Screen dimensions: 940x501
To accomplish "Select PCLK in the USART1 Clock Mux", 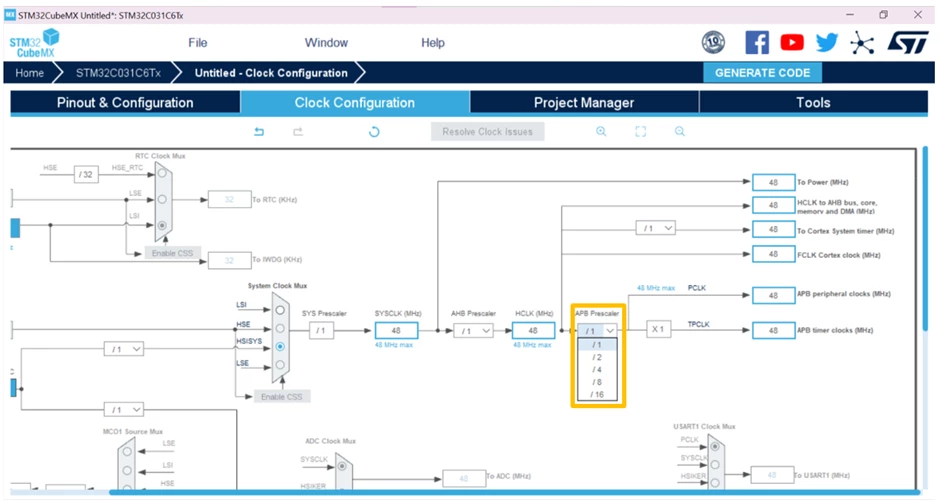I will point(715,446).
